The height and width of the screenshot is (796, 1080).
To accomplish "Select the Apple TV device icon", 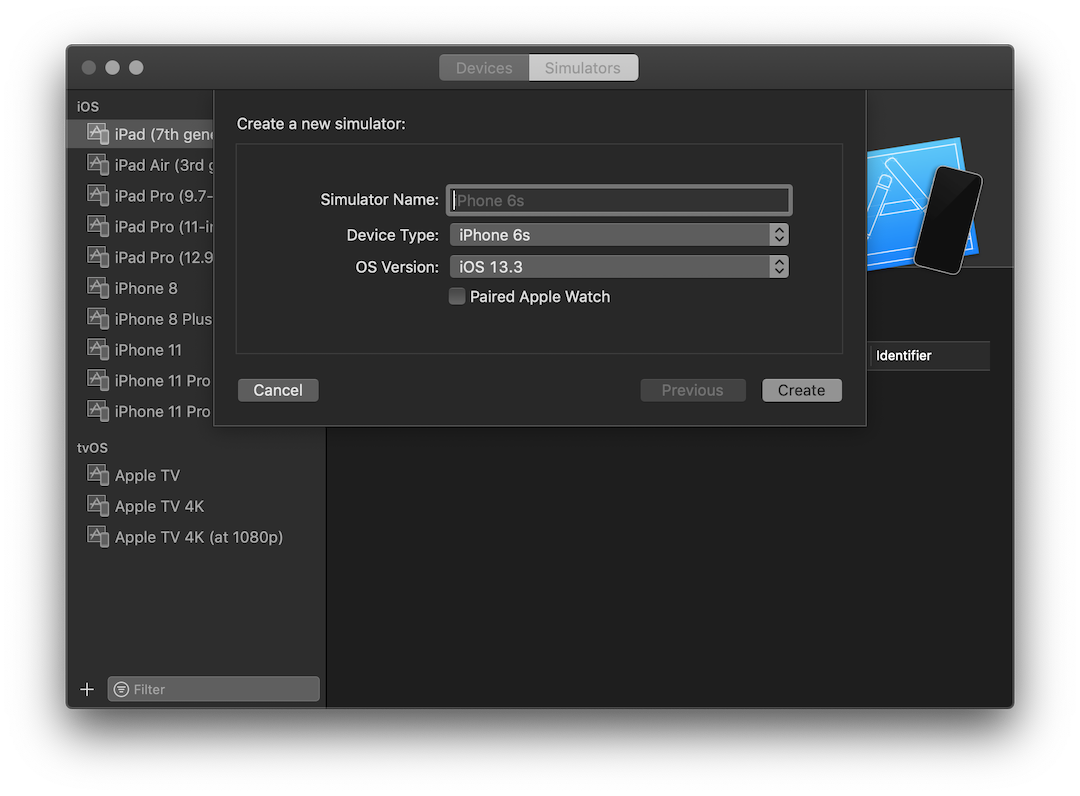I will (x=97, y=474).
